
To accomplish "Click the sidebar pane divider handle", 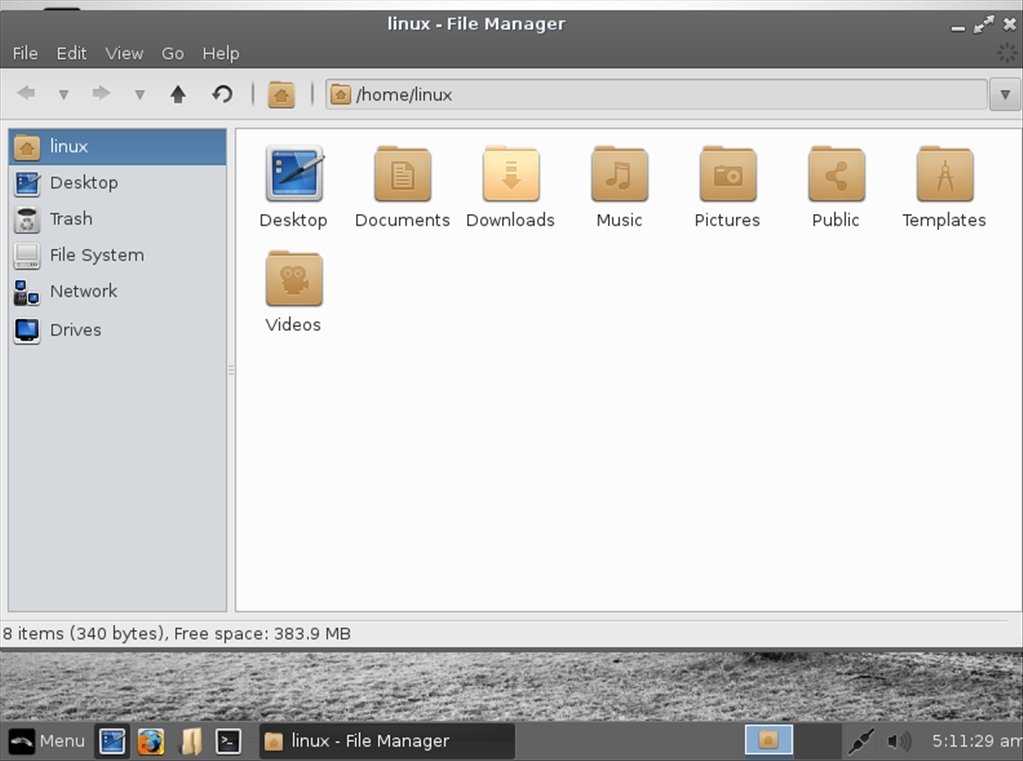I will 231,370.
